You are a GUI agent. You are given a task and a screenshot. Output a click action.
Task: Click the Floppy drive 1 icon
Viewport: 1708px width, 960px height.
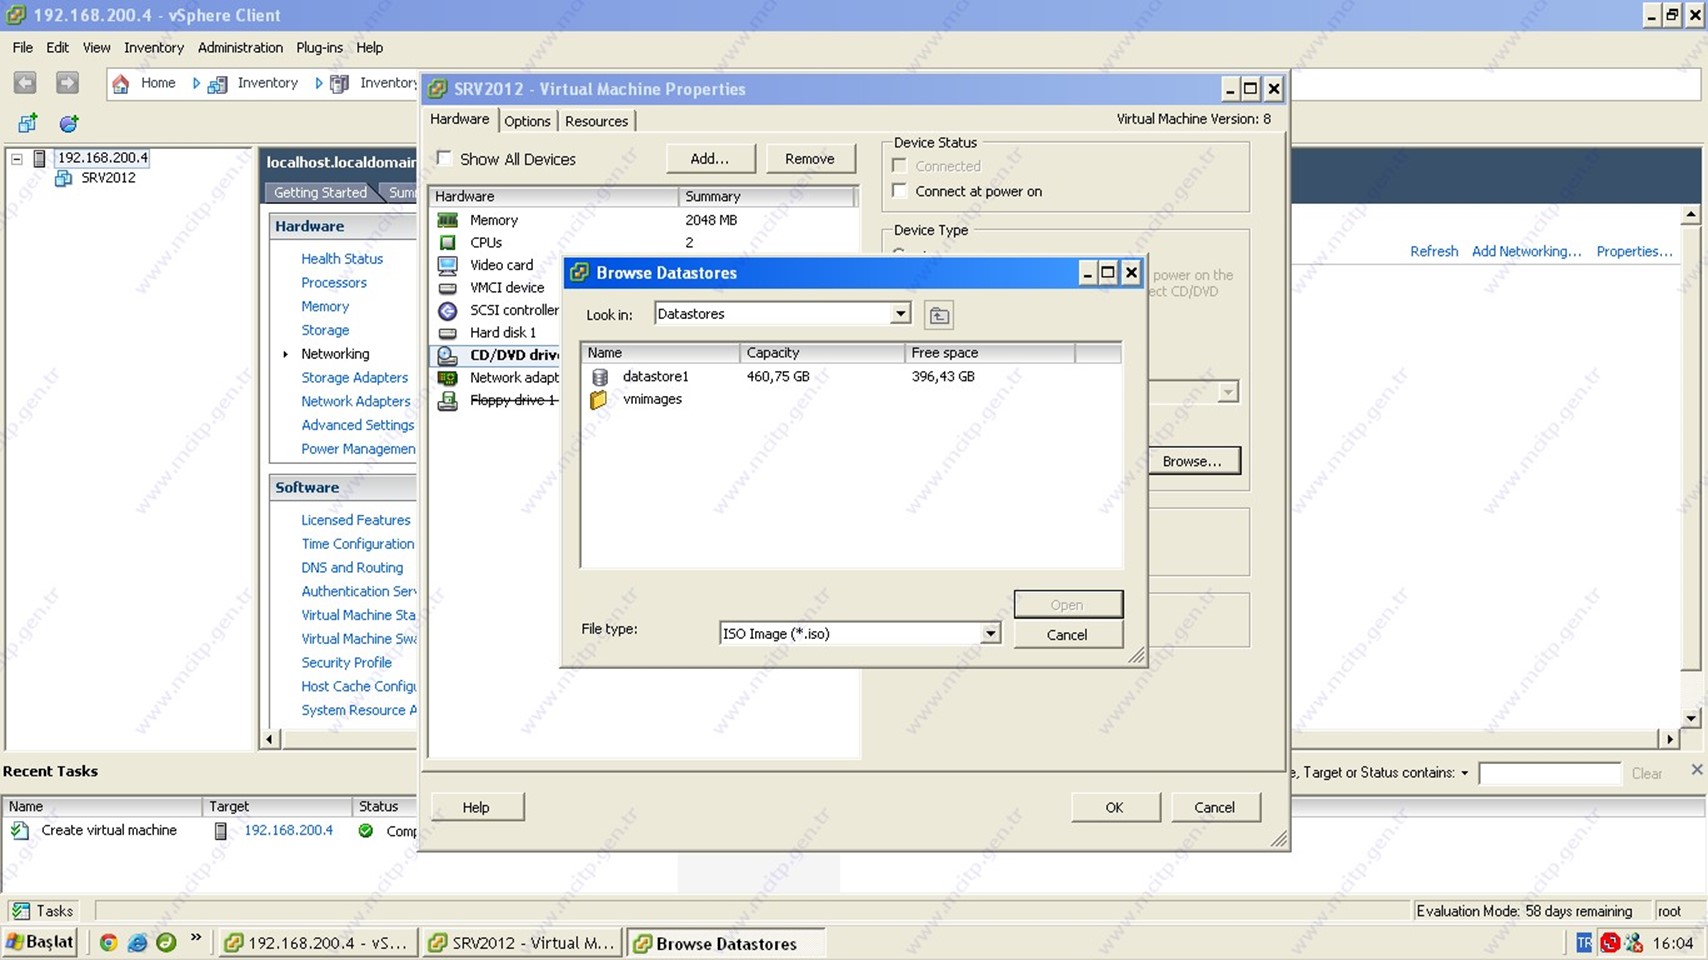(x=448, y=401)
